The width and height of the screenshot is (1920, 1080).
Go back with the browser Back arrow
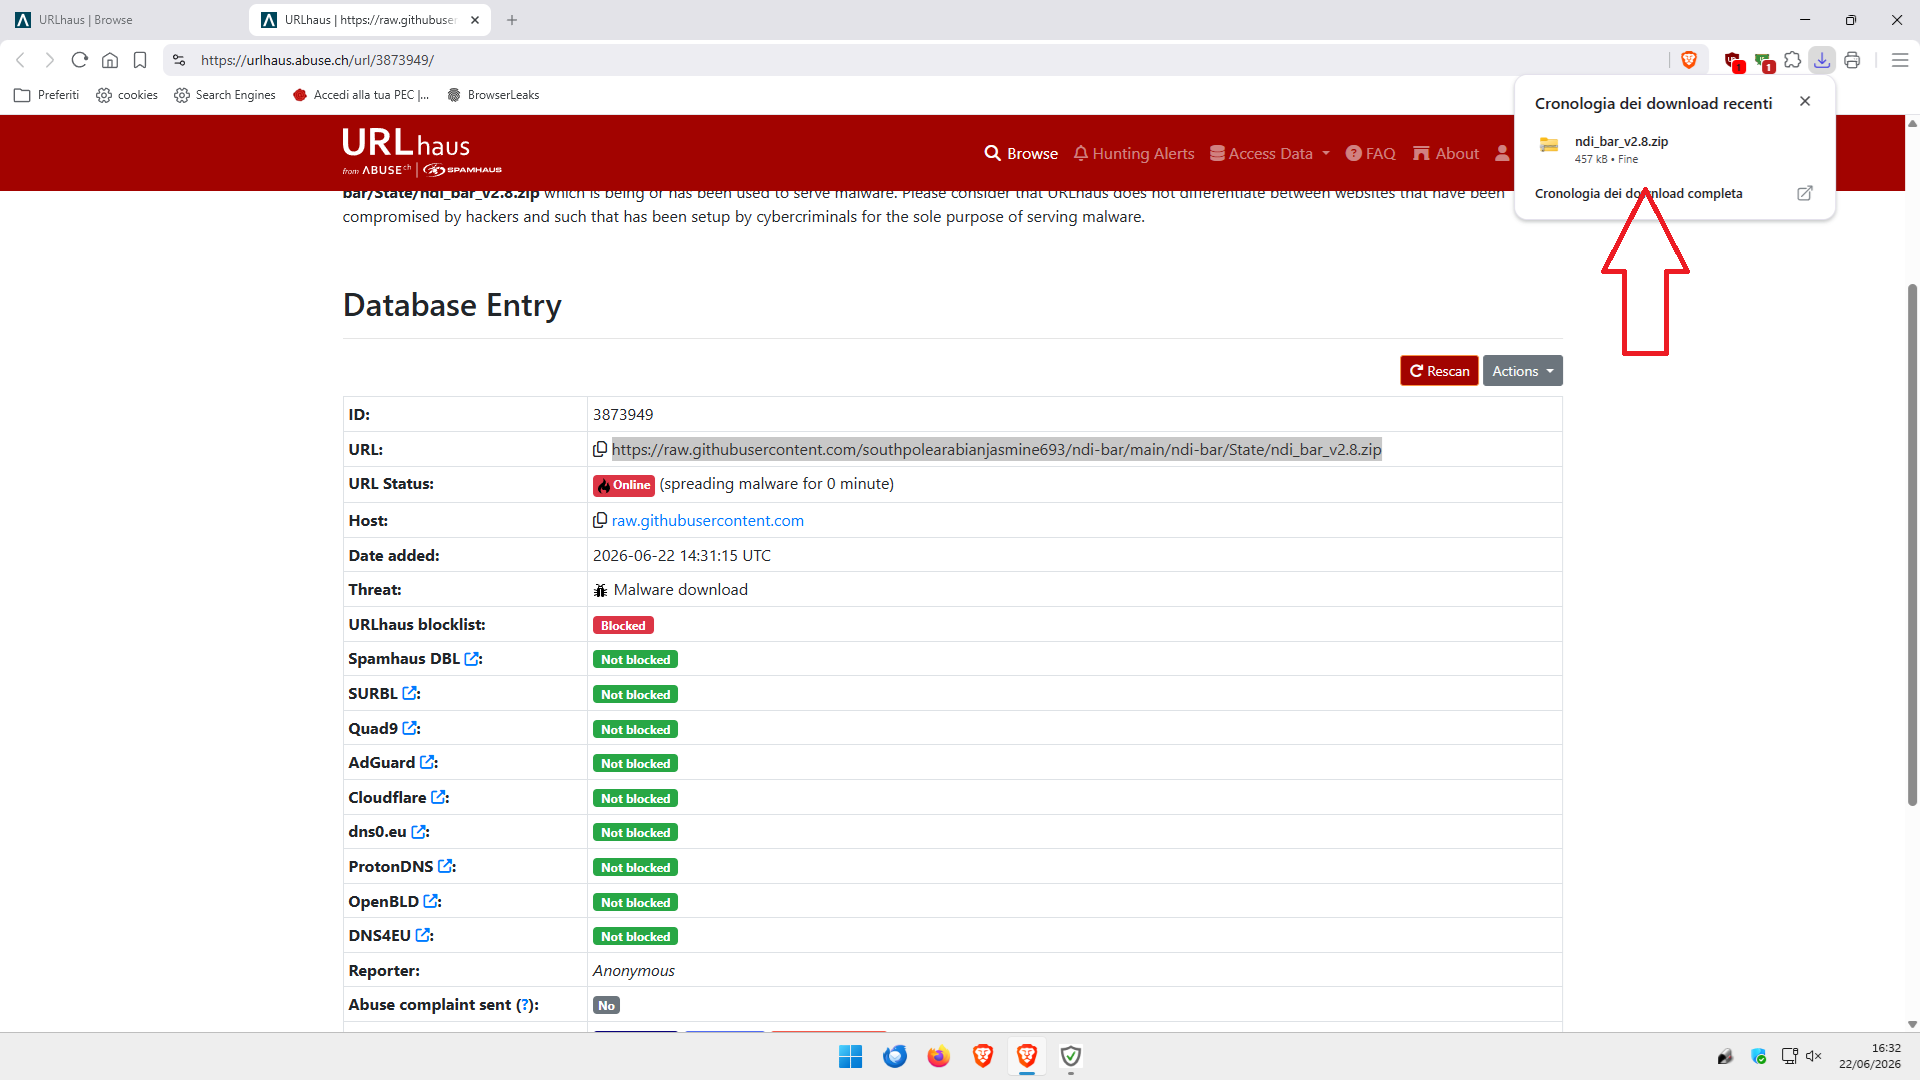(20, 60)
